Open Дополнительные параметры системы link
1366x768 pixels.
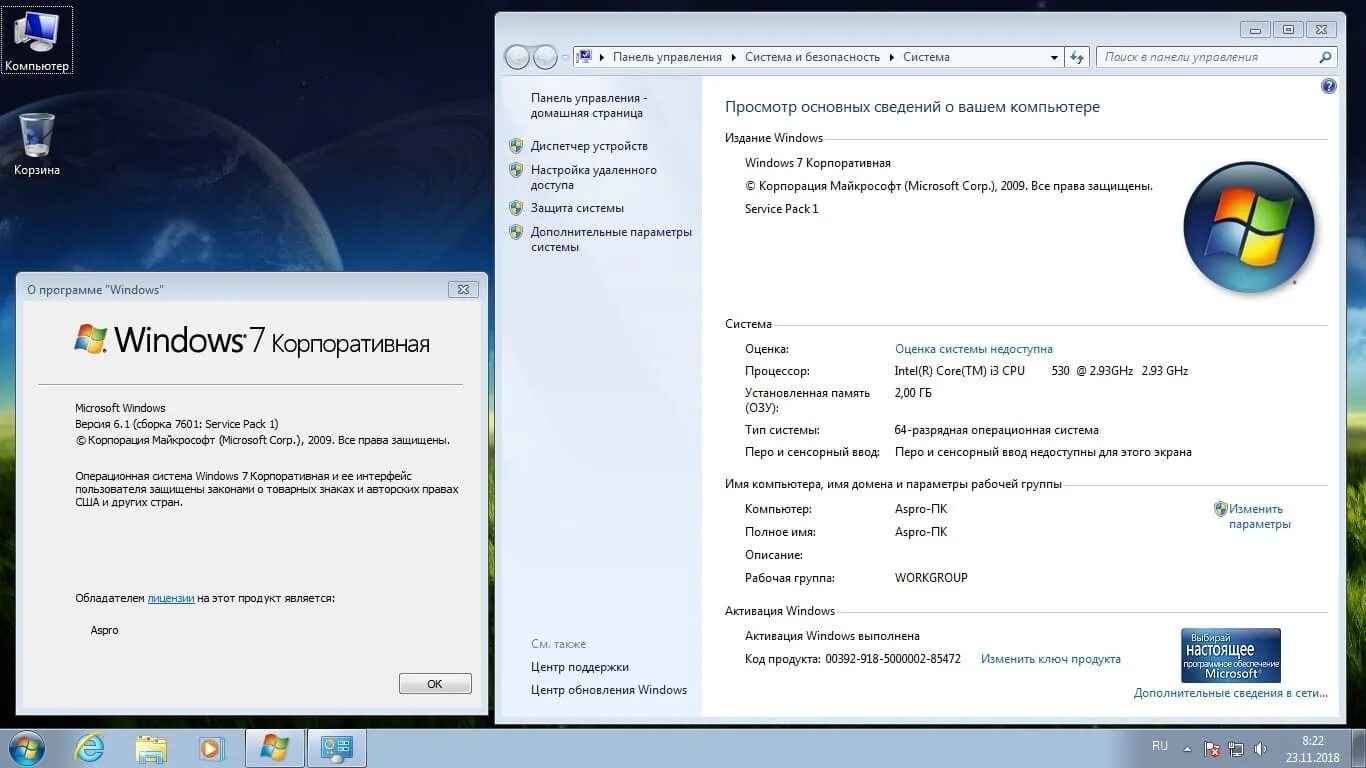611,239
